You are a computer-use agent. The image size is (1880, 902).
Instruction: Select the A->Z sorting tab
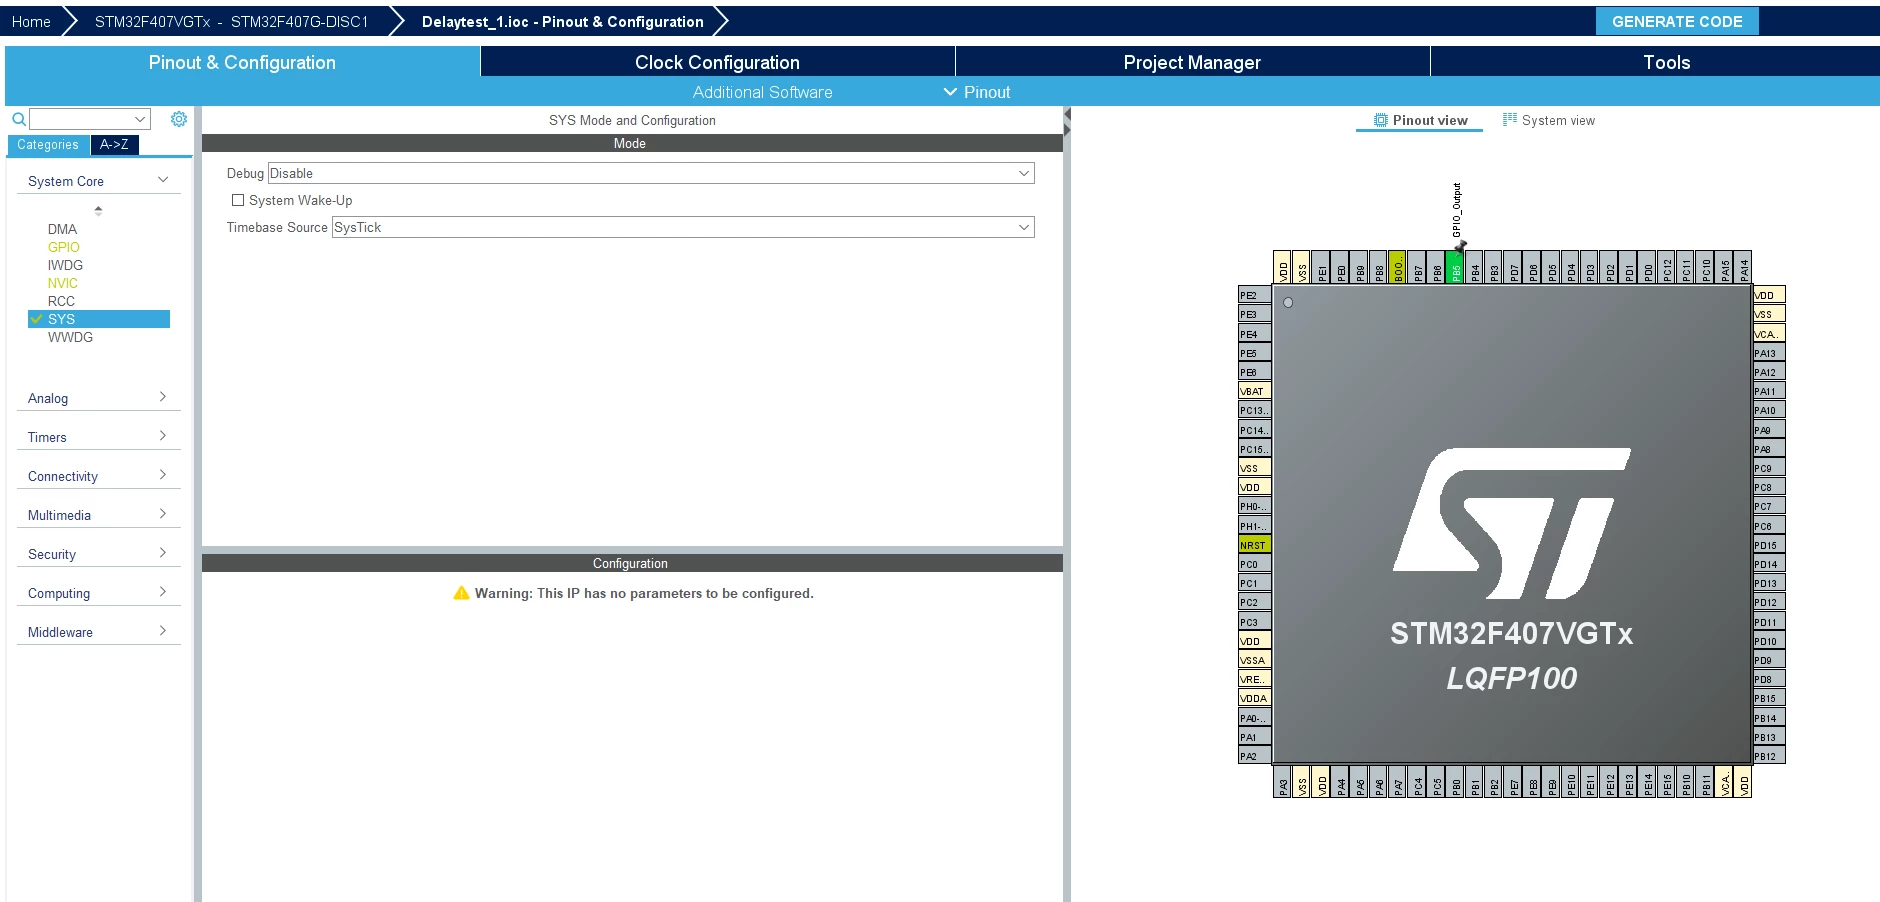coord(114,145)
